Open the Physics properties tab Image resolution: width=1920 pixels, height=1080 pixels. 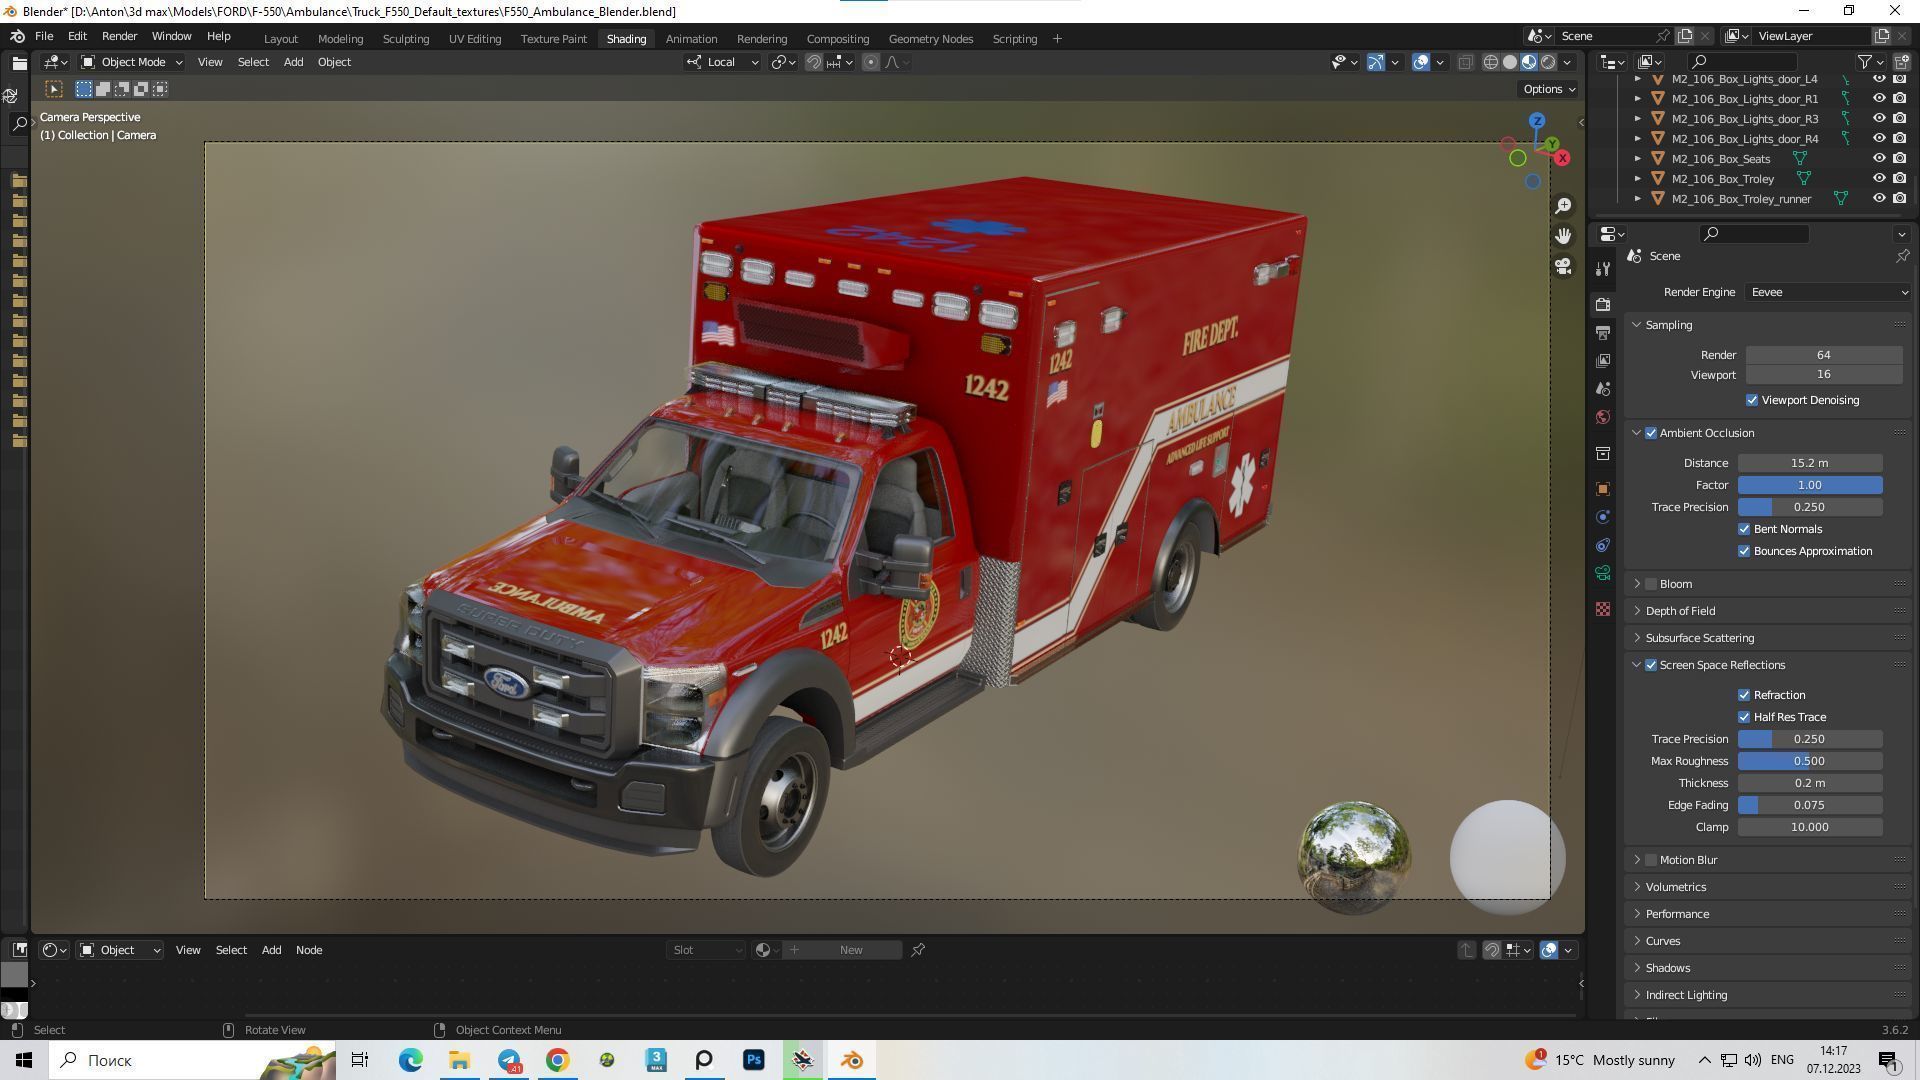pyautogui.click(x=1603, y=517)
